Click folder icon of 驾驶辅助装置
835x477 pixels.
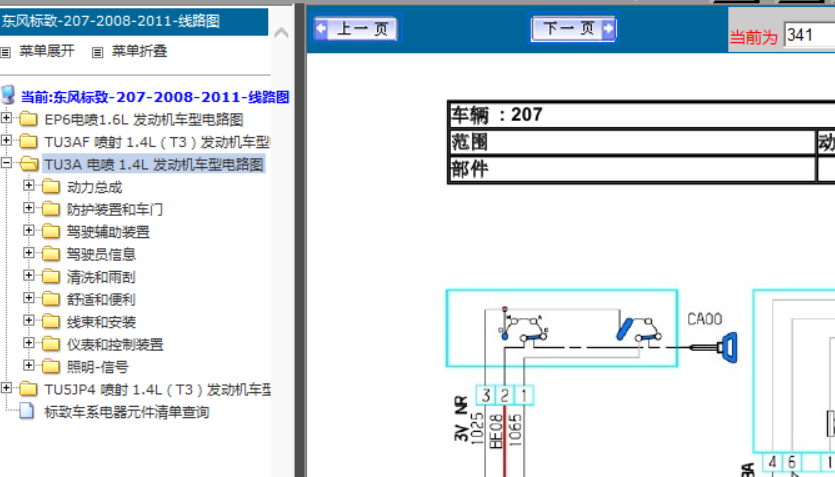point(51,231)
